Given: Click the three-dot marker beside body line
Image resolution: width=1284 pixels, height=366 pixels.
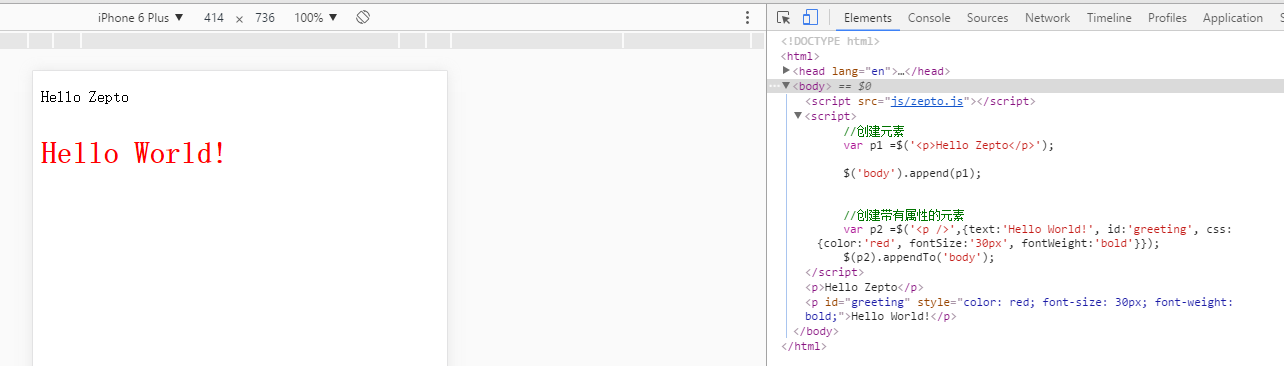Looking at the screenshot, I should (774, 86).
